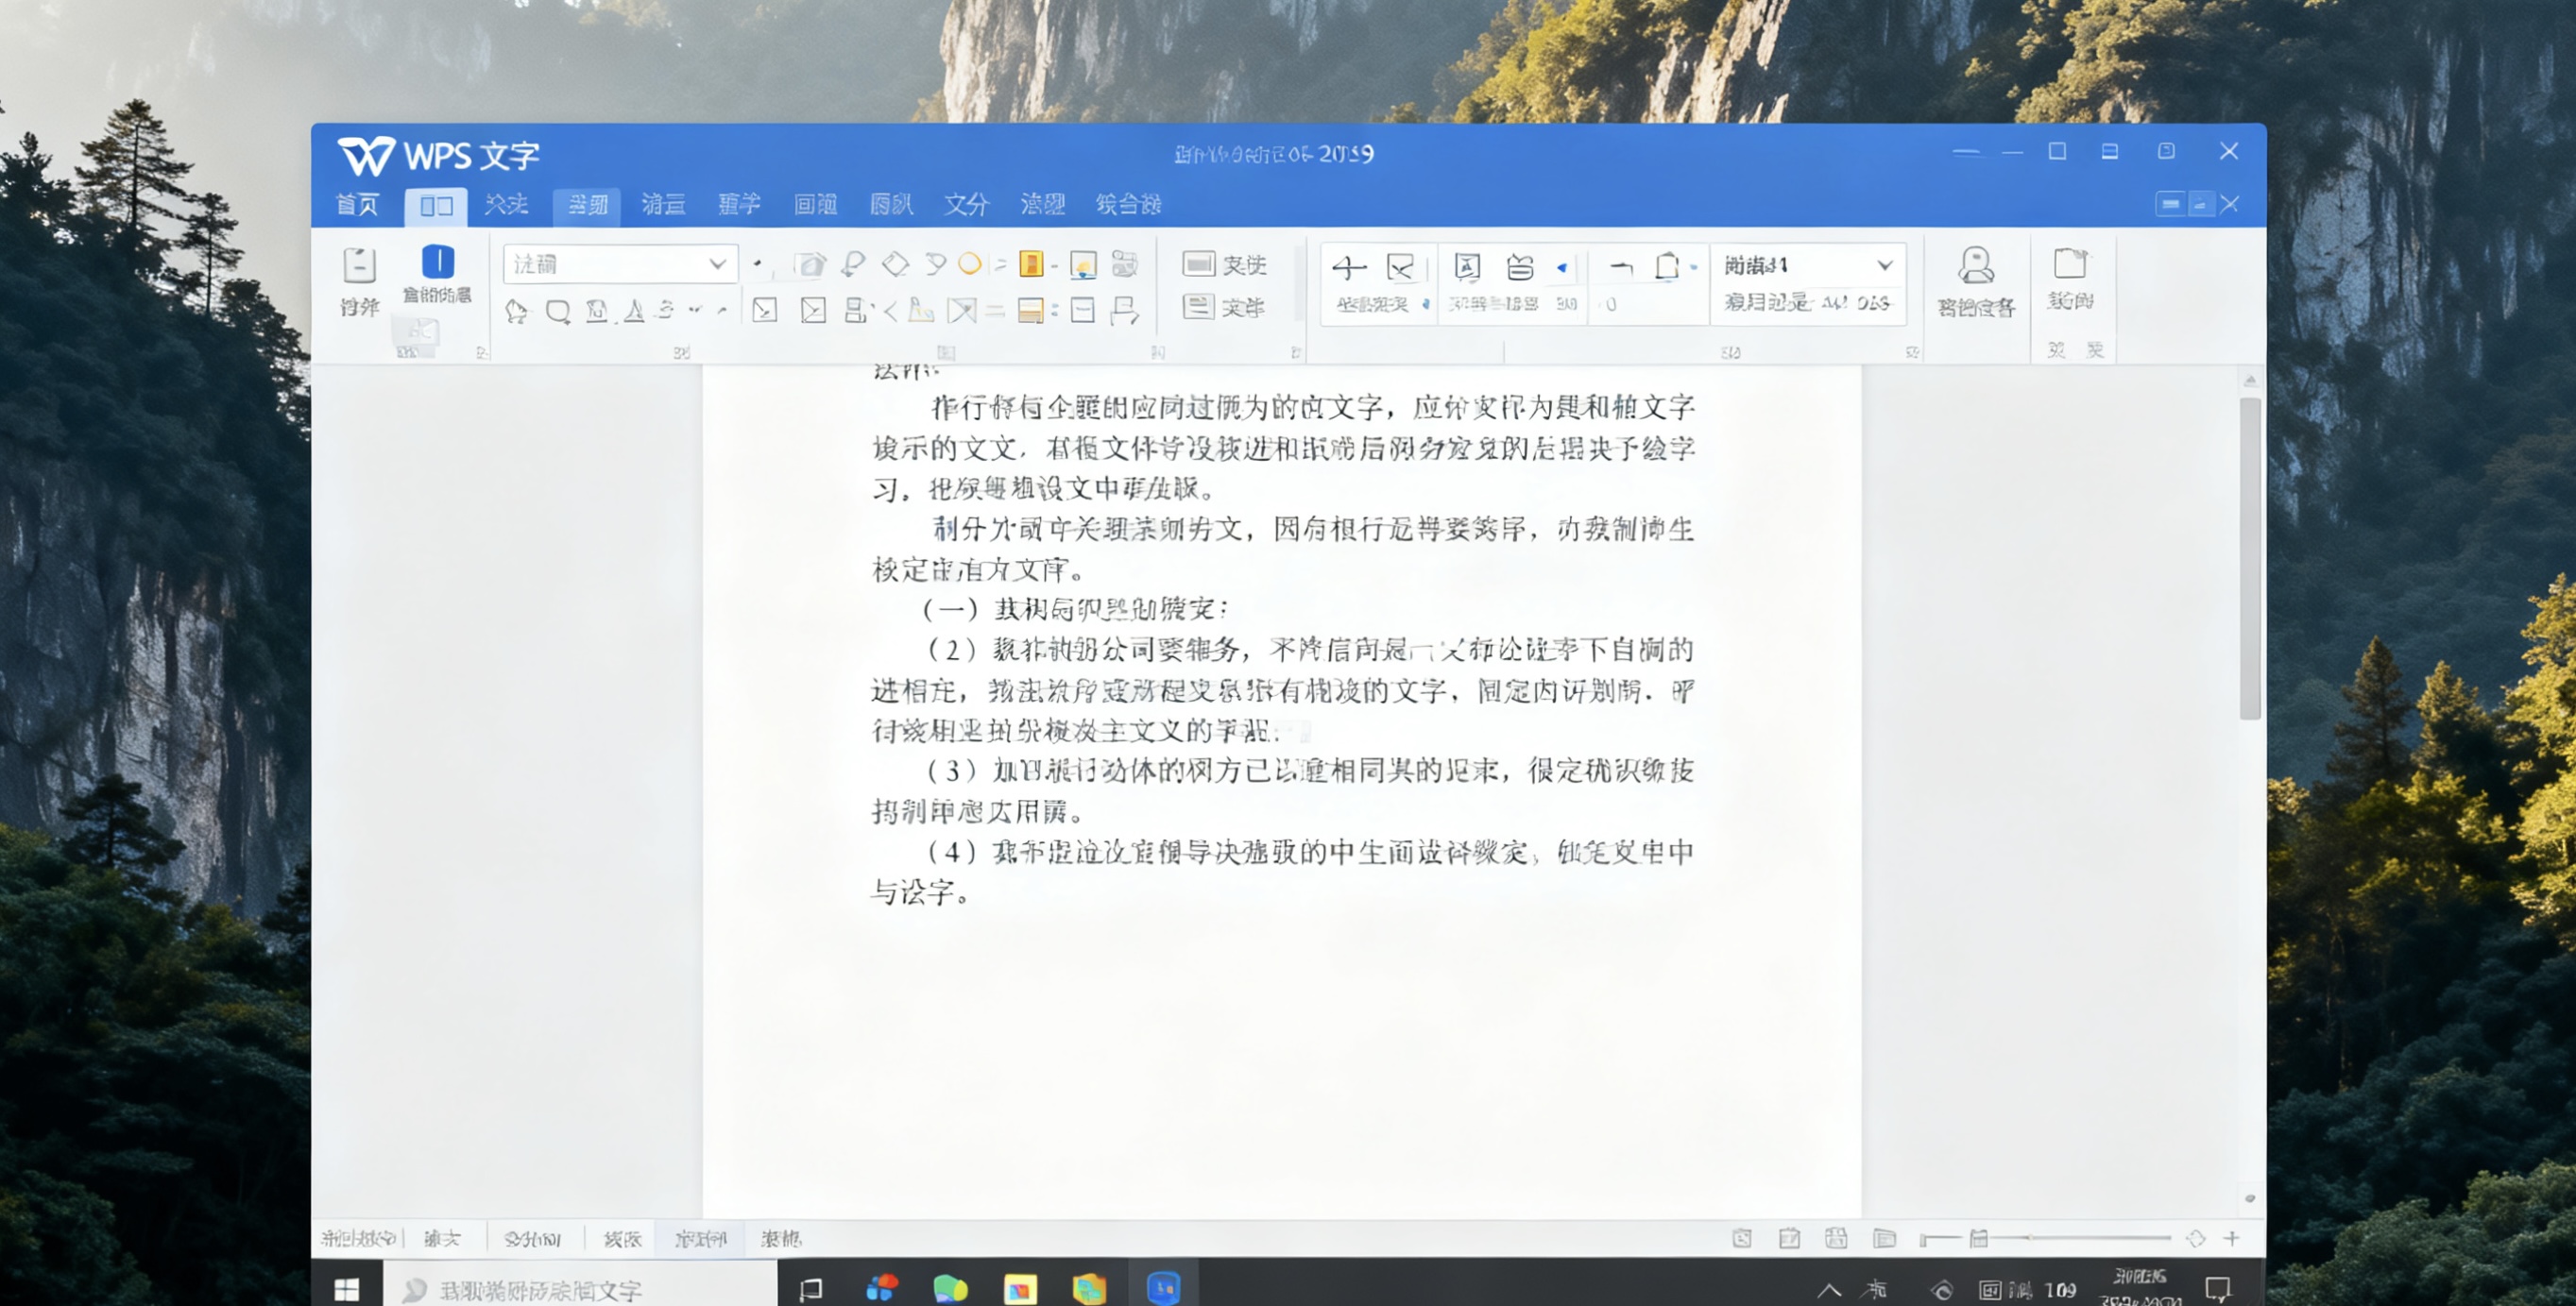The height and width of the screenshot is (1306, 2576).
Task: Select the oval shape tool in the ribbon
Action: click(x=970, y=265)
